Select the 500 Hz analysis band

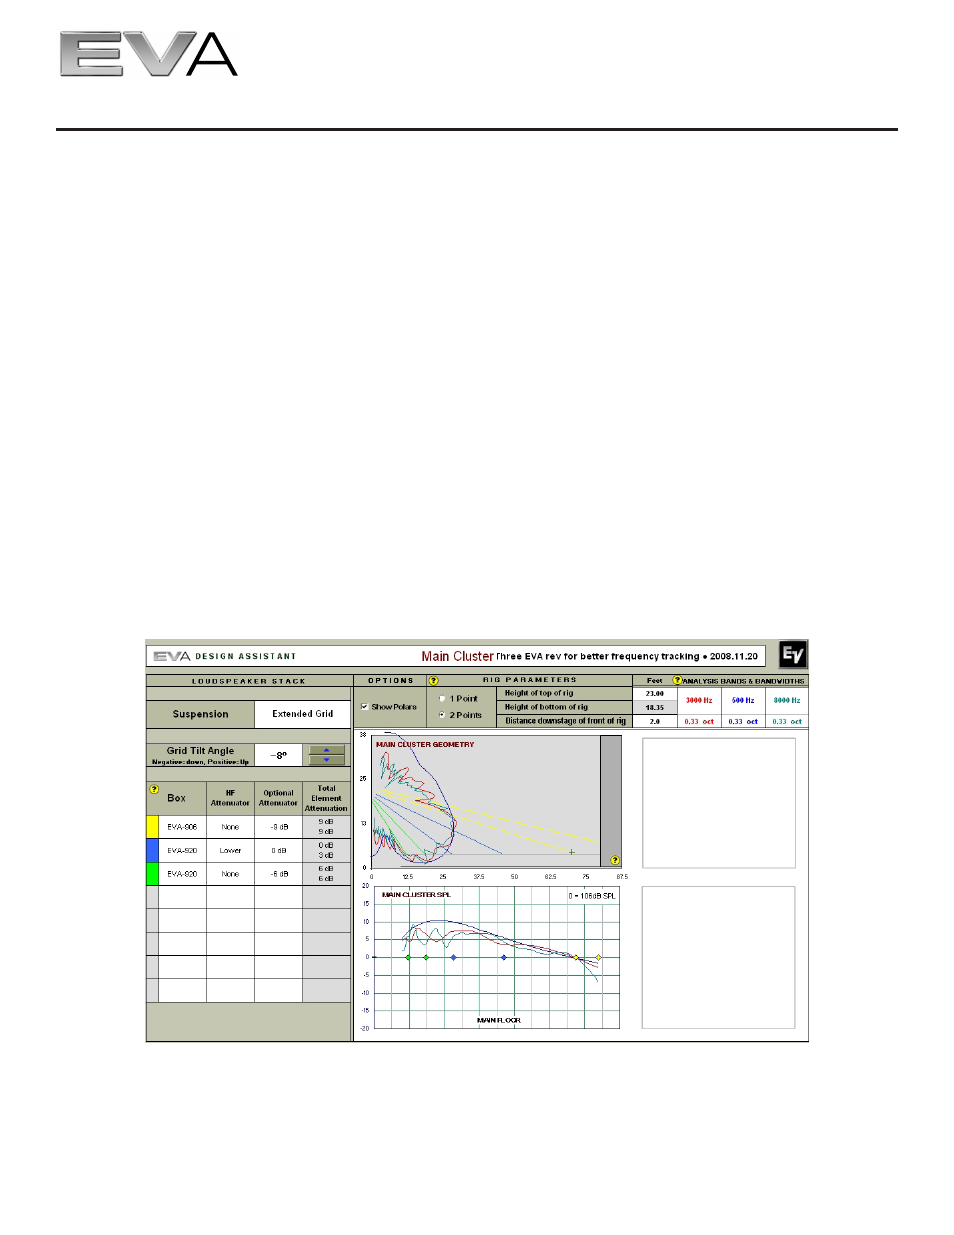(x=743, y=700)
